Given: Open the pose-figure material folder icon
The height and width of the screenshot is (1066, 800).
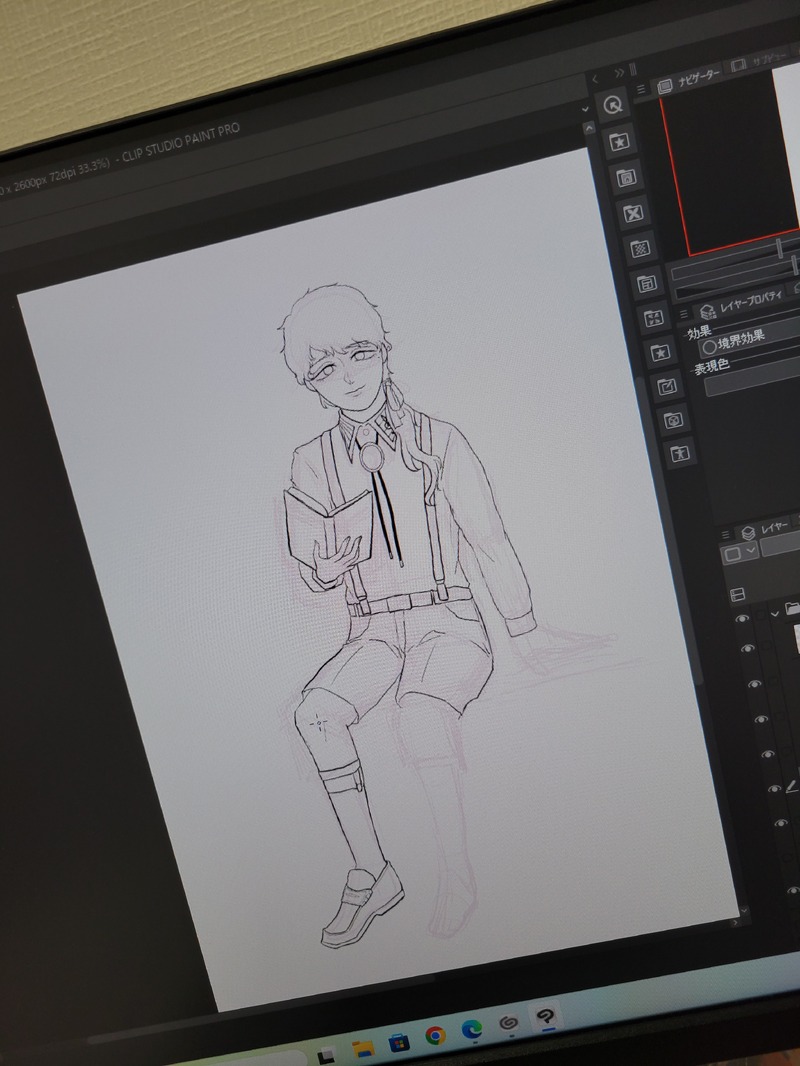Looking at the screenshot, I should coord(680,453).
